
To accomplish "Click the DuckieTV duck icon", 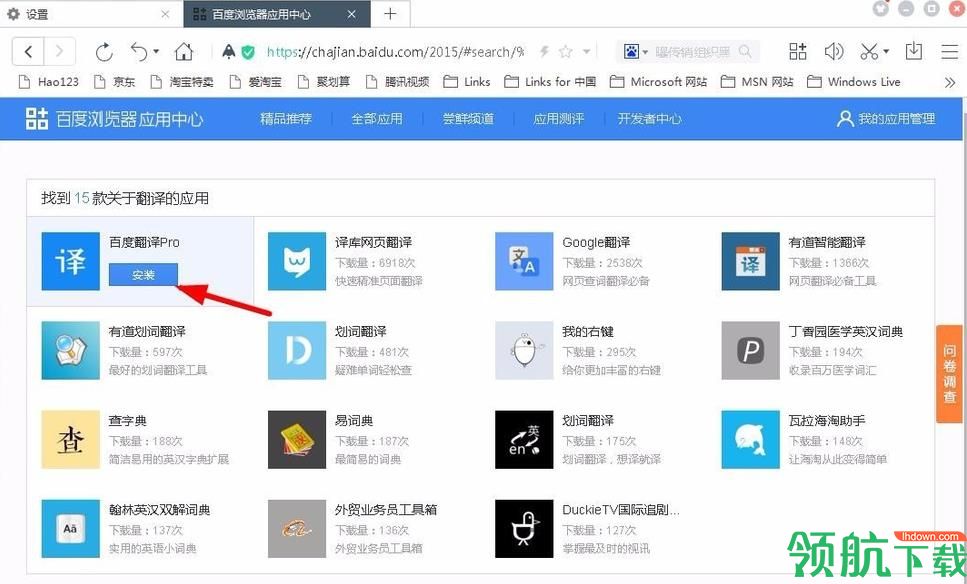I will tap(524, 528).
